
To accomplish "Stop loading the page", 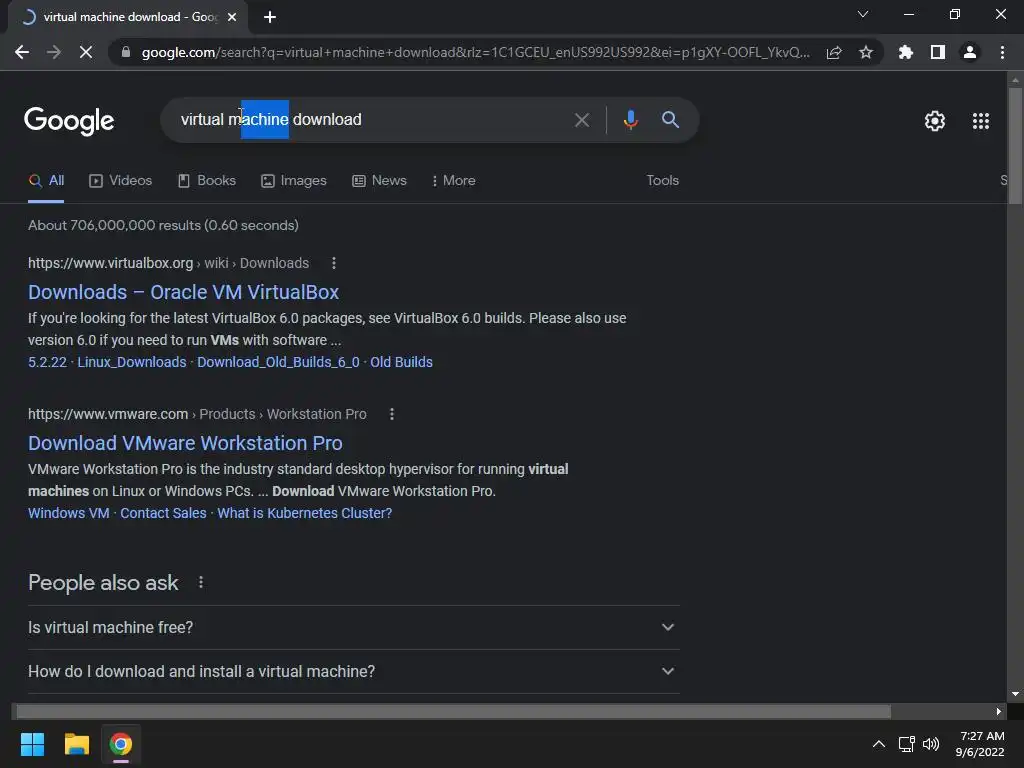I will [86, 52].
